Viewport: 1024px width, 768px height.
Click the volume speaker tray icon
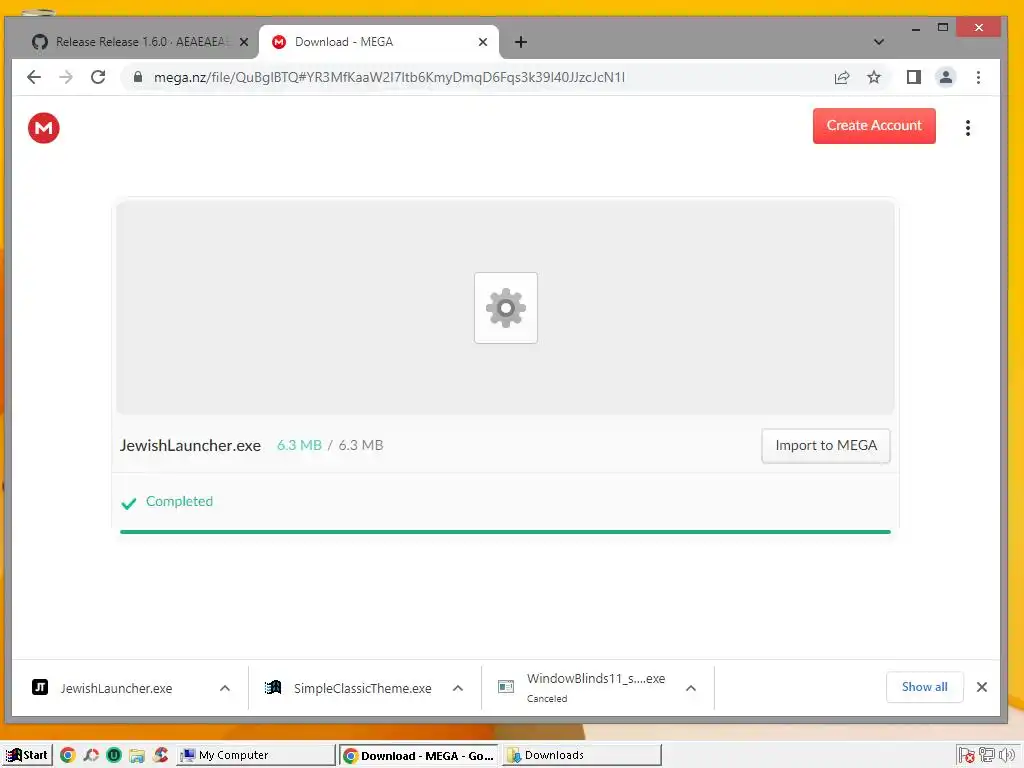(1006, 755)
